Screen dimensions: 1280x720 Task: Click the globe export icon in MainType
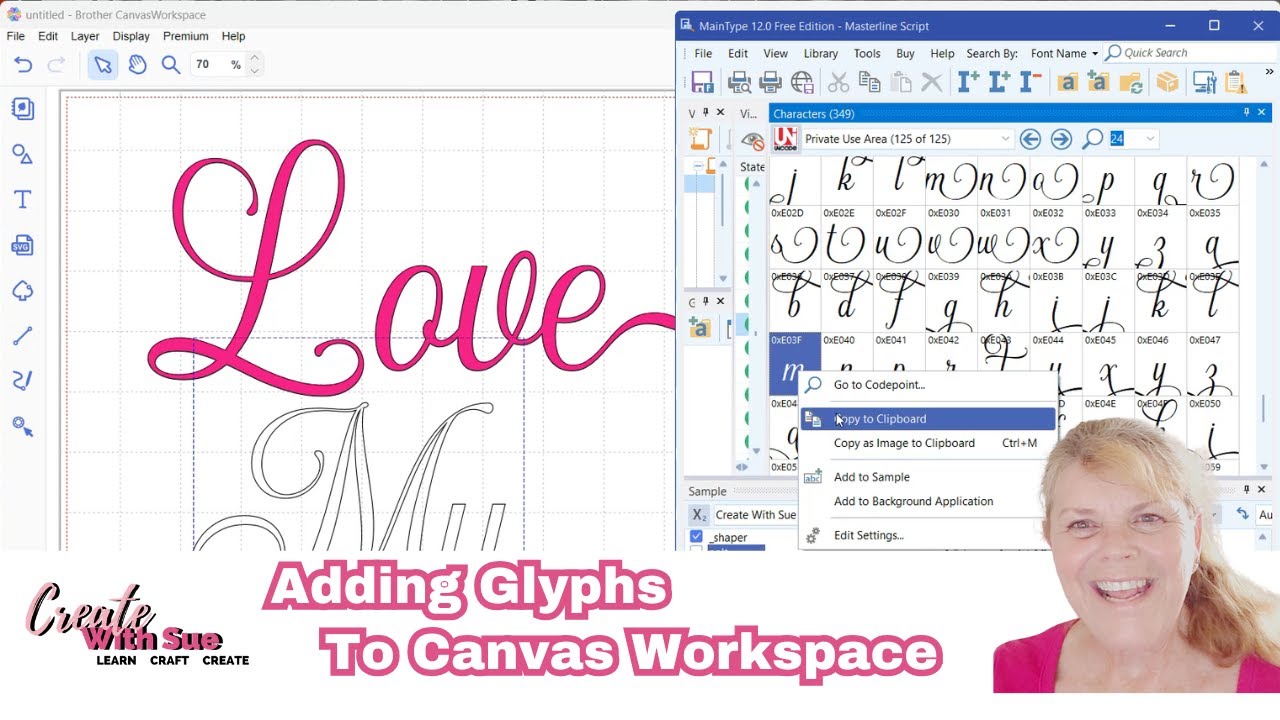(x=802, y=82)
